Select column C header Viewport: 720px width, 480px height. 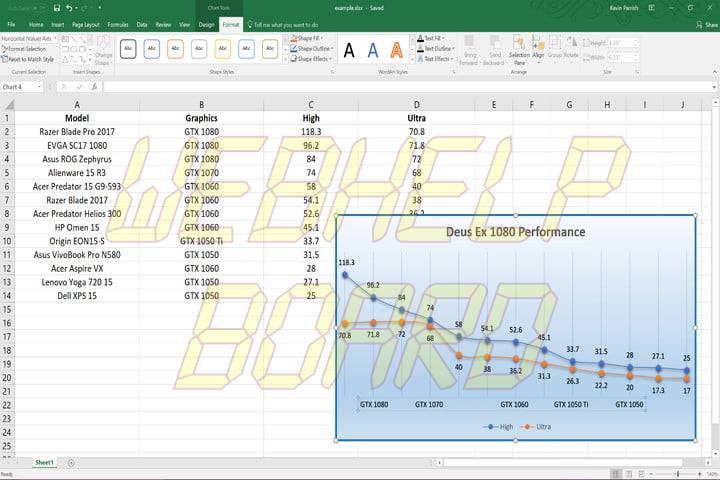tap(311, 105)
